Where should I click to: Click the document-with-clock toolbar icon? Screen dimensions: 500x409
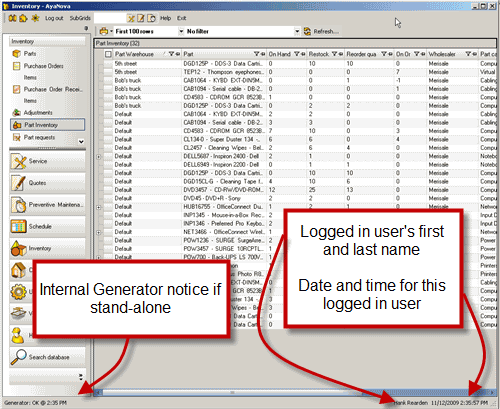(x=151, y=18)
